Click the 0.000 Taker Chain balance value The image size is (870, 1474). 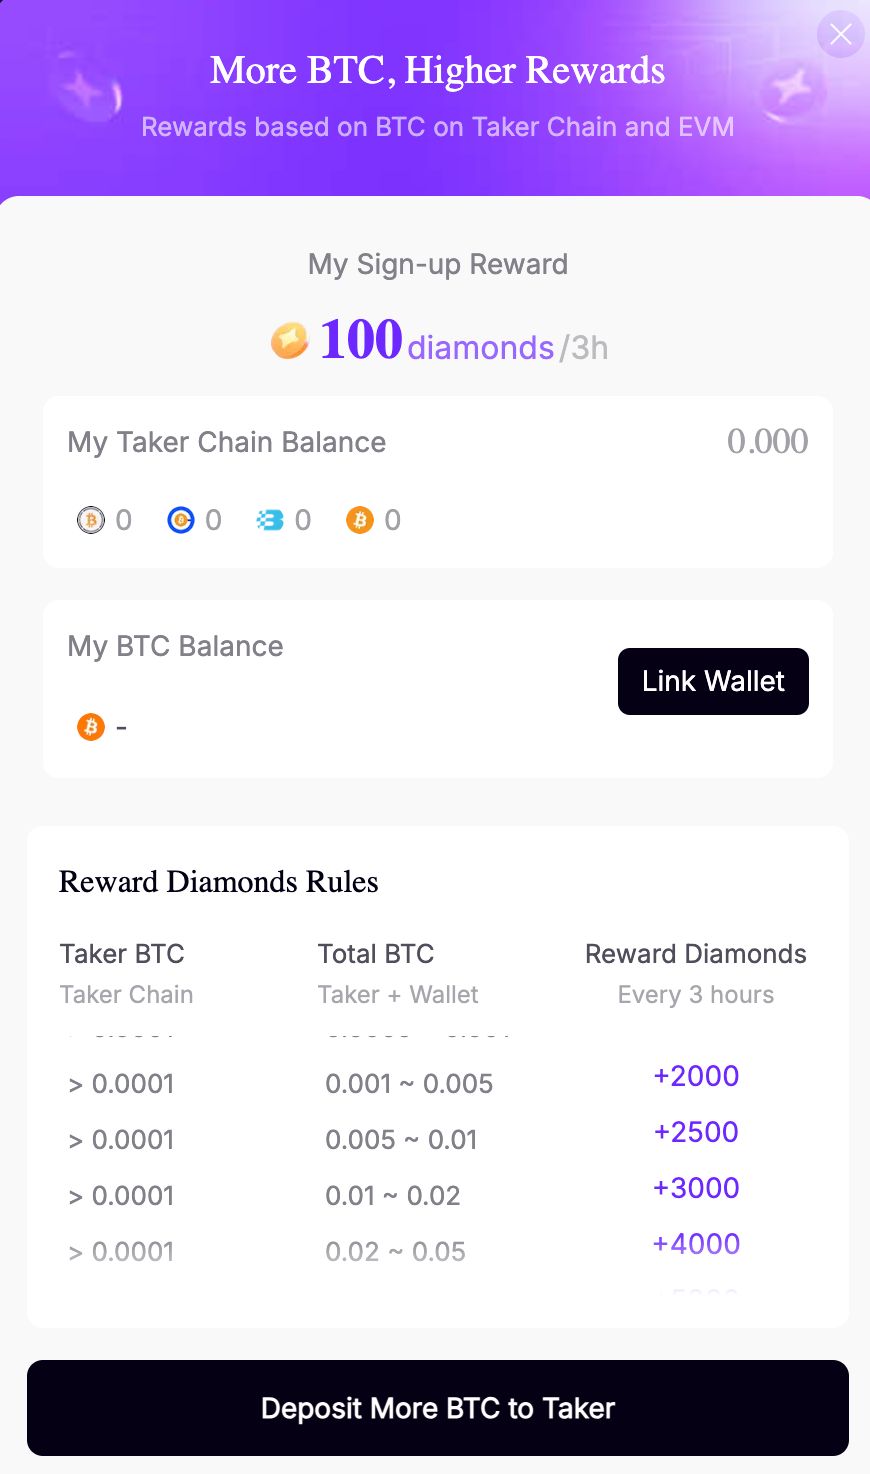(767, 441)
